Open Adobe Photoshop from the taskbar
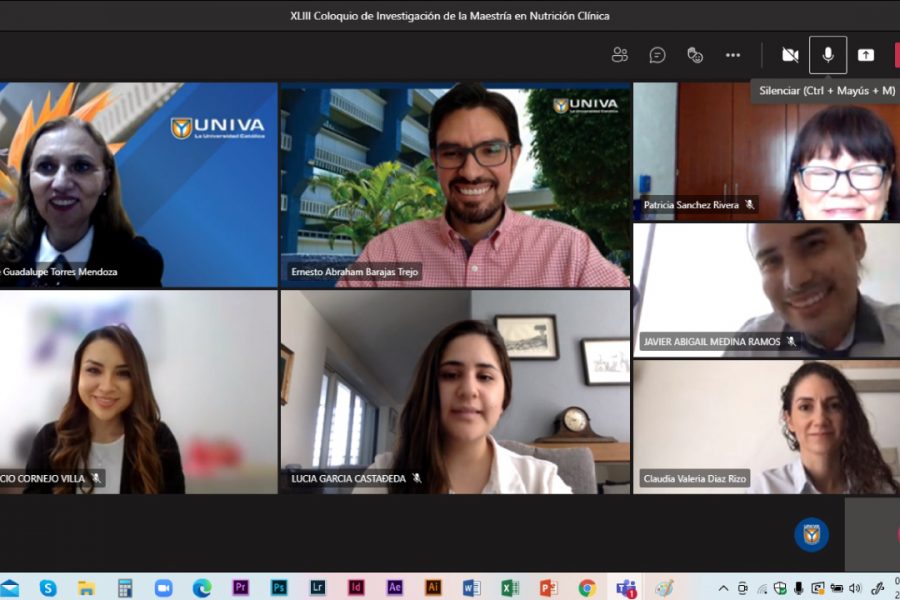The width and height of the screenshot is (900, 600). click(279, 587)
